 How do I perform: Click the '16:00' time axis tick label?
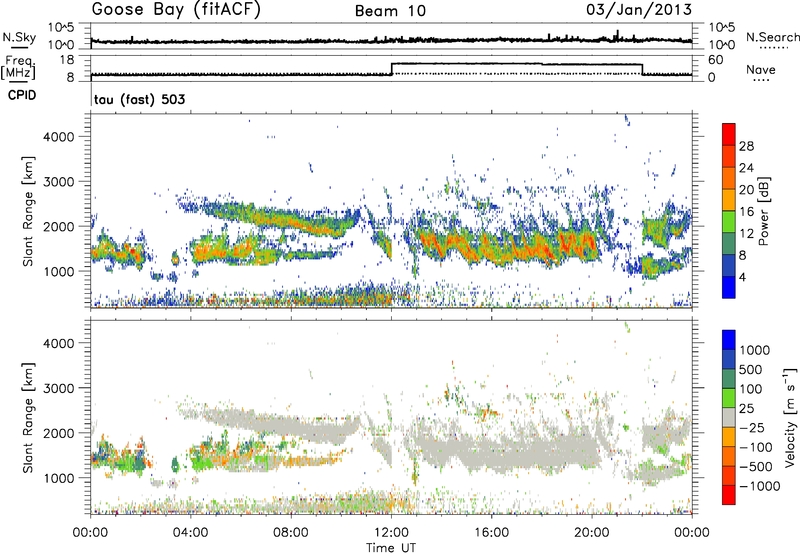pyautogui.click(x=492, y=533)
